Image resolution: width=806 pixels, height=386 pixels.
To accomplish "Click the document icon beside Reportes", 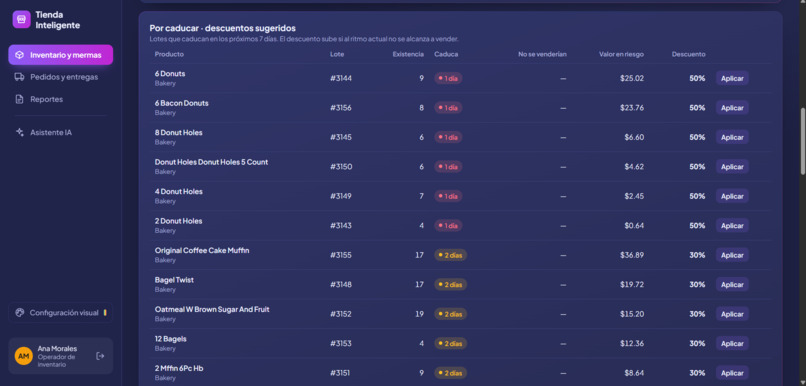I will [20, 99].
